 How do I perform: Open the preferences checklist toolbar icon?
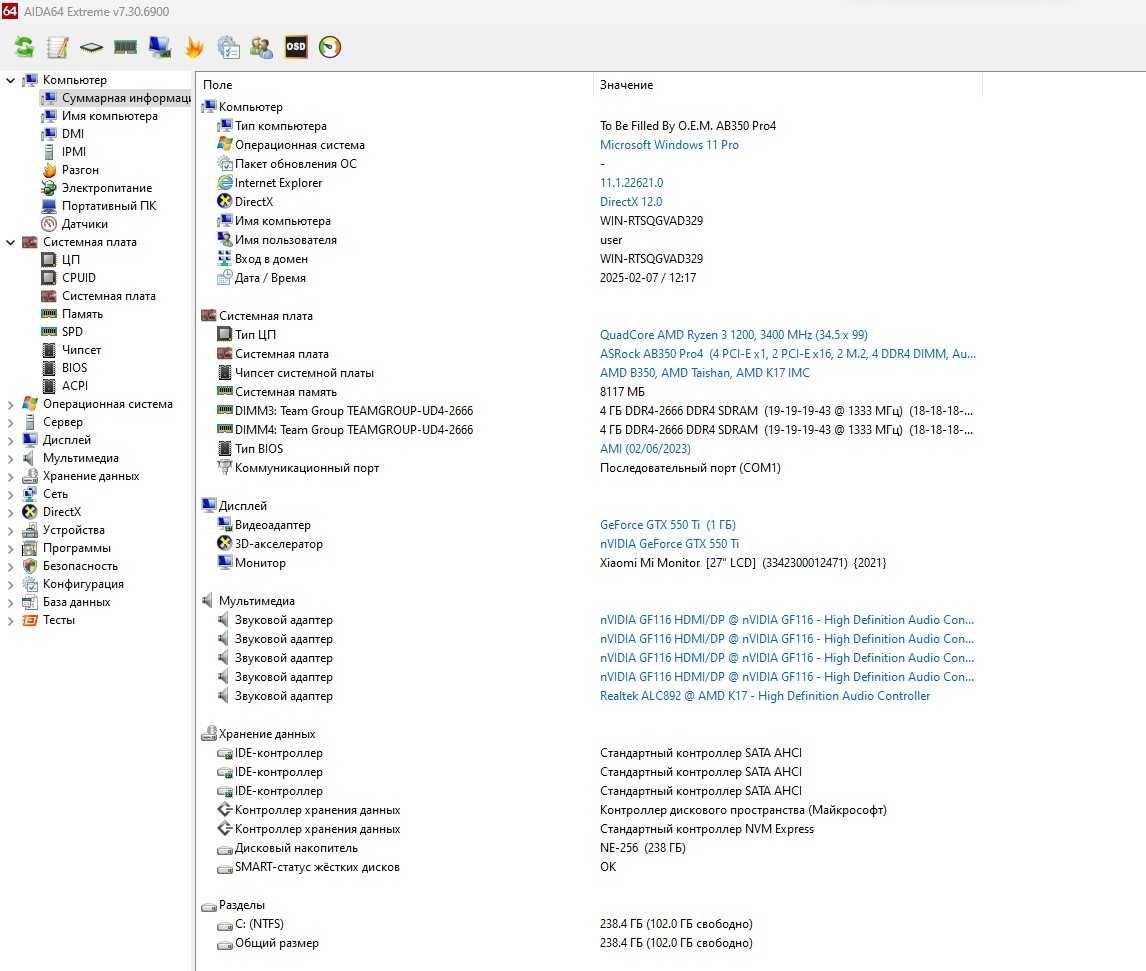click(x=228, y=47)
